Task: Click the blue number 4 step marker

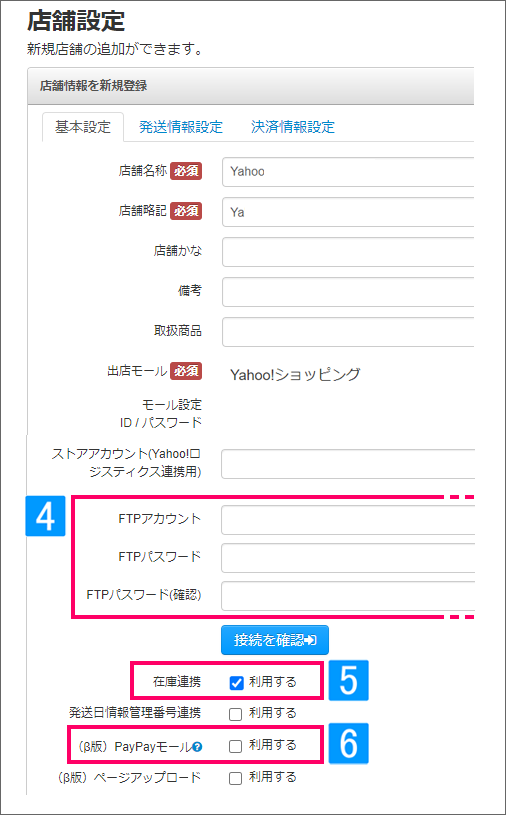Action: 45,516
